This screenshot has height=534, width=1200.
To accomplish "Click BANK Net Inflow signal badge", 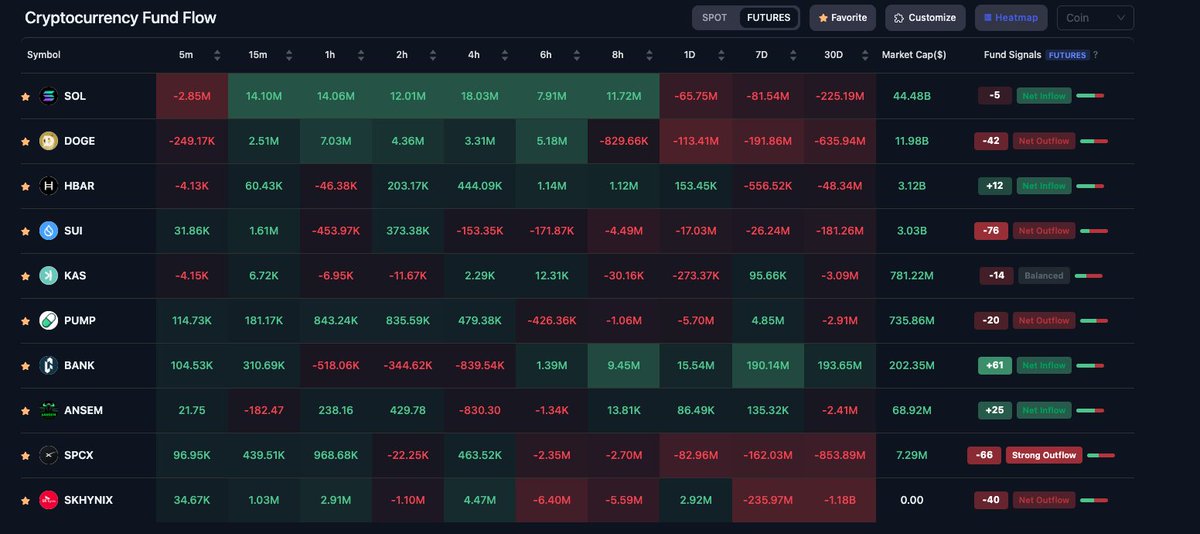I will (x=1044, y=366).
